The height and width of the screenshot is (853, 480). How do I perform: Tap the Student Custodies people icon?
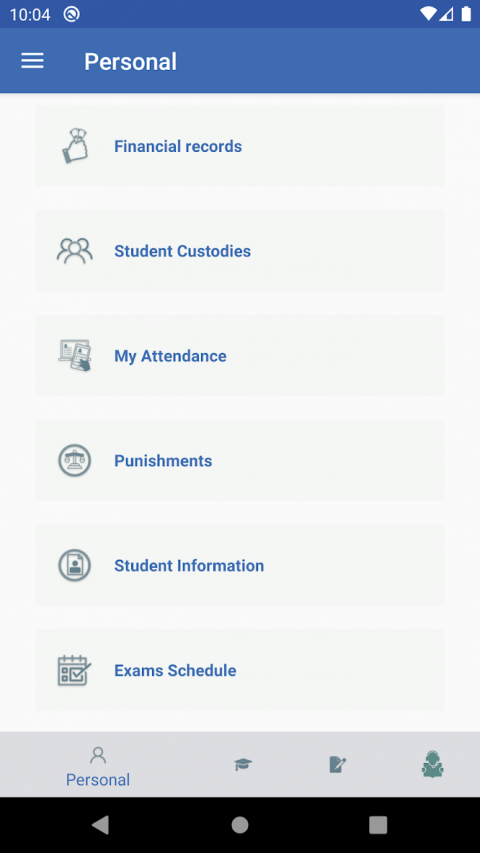[x=75, y=251]
